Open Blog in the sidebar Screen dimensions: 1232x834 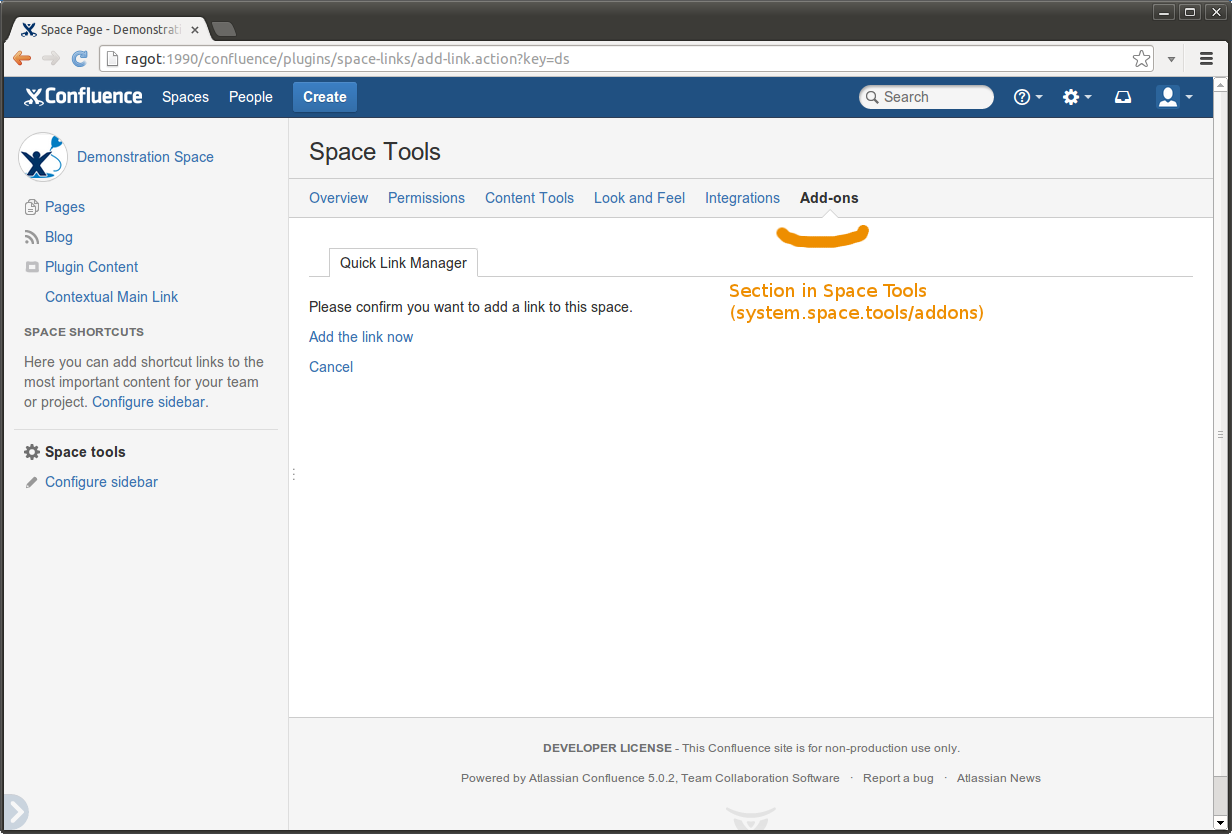[59, 237]
